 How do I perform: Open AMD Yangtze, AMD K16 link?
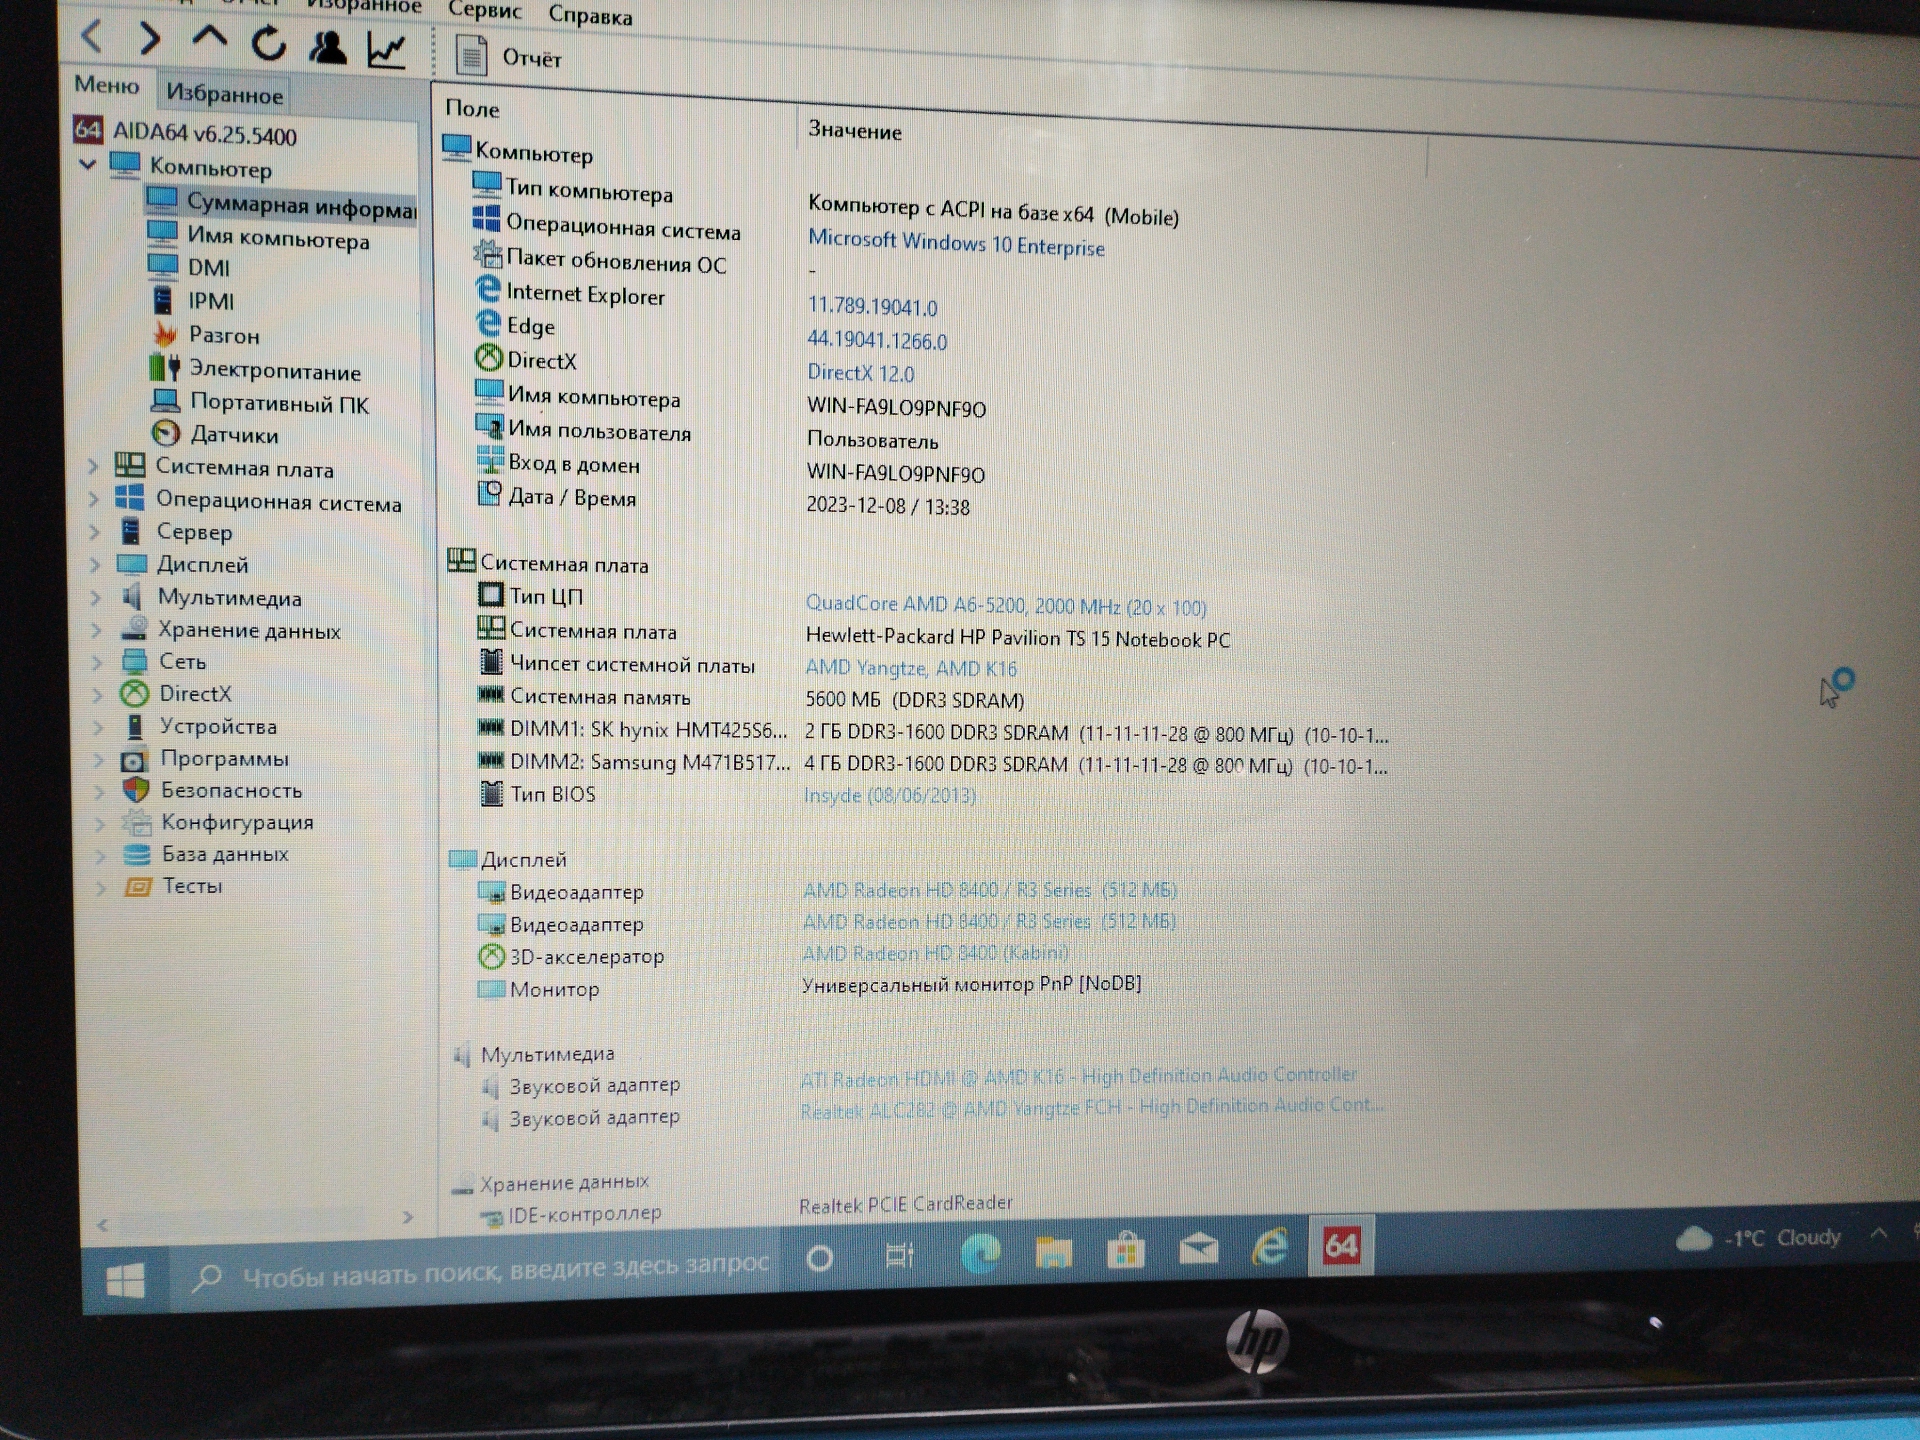tap(911, 668)
